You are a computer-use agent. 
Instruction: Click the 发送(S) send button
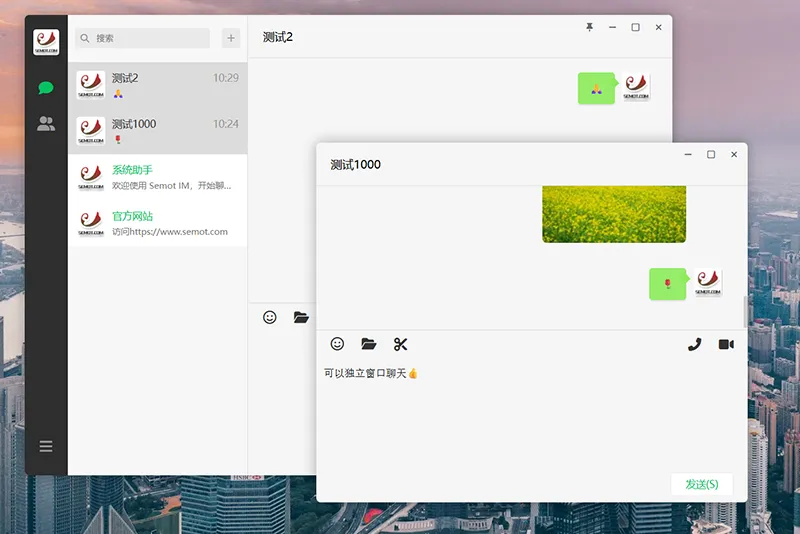701,484
